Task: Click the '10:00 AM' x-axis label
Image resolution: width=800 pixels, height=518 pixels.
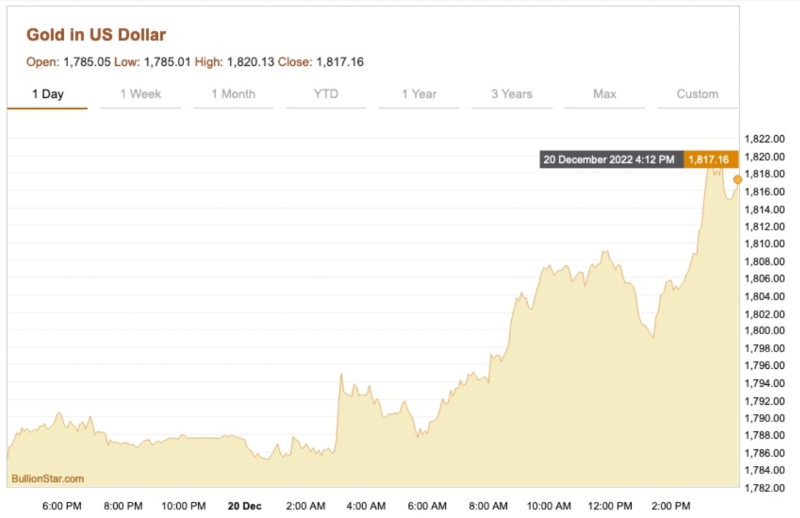Action: [x=549, y=506]
